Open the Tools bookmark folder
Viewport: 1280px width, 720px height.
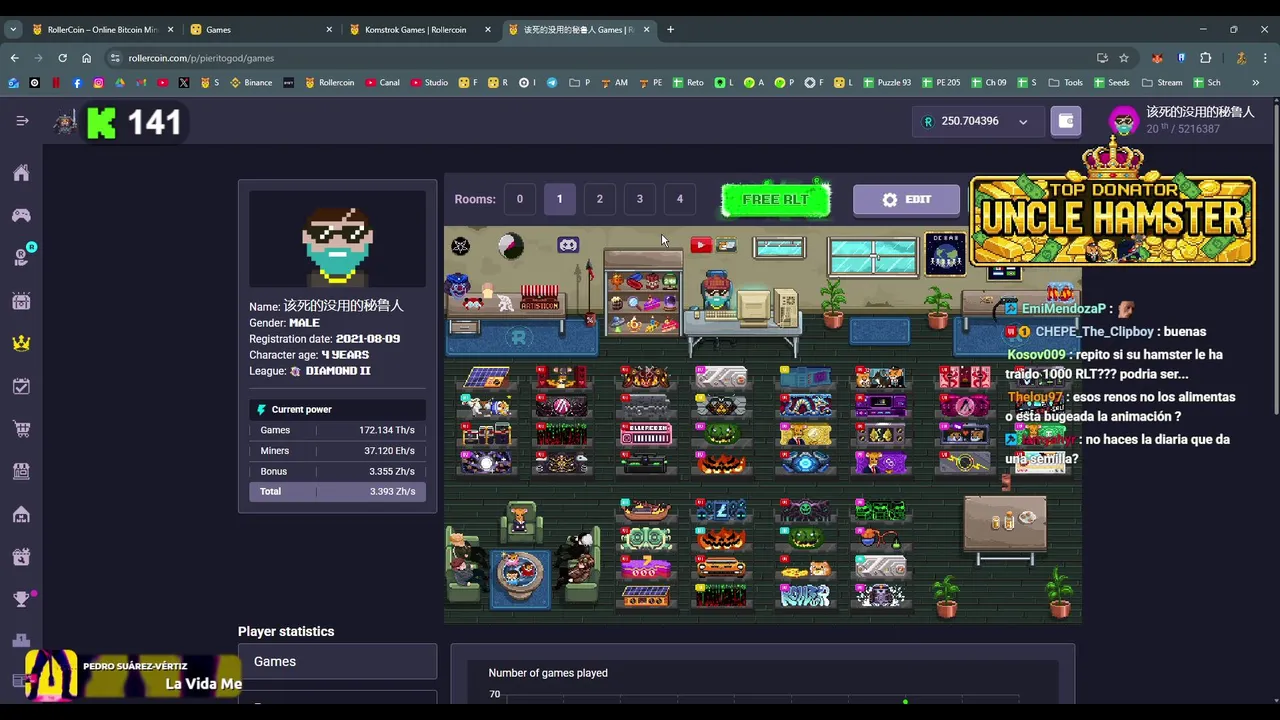tap(1065, 83)
